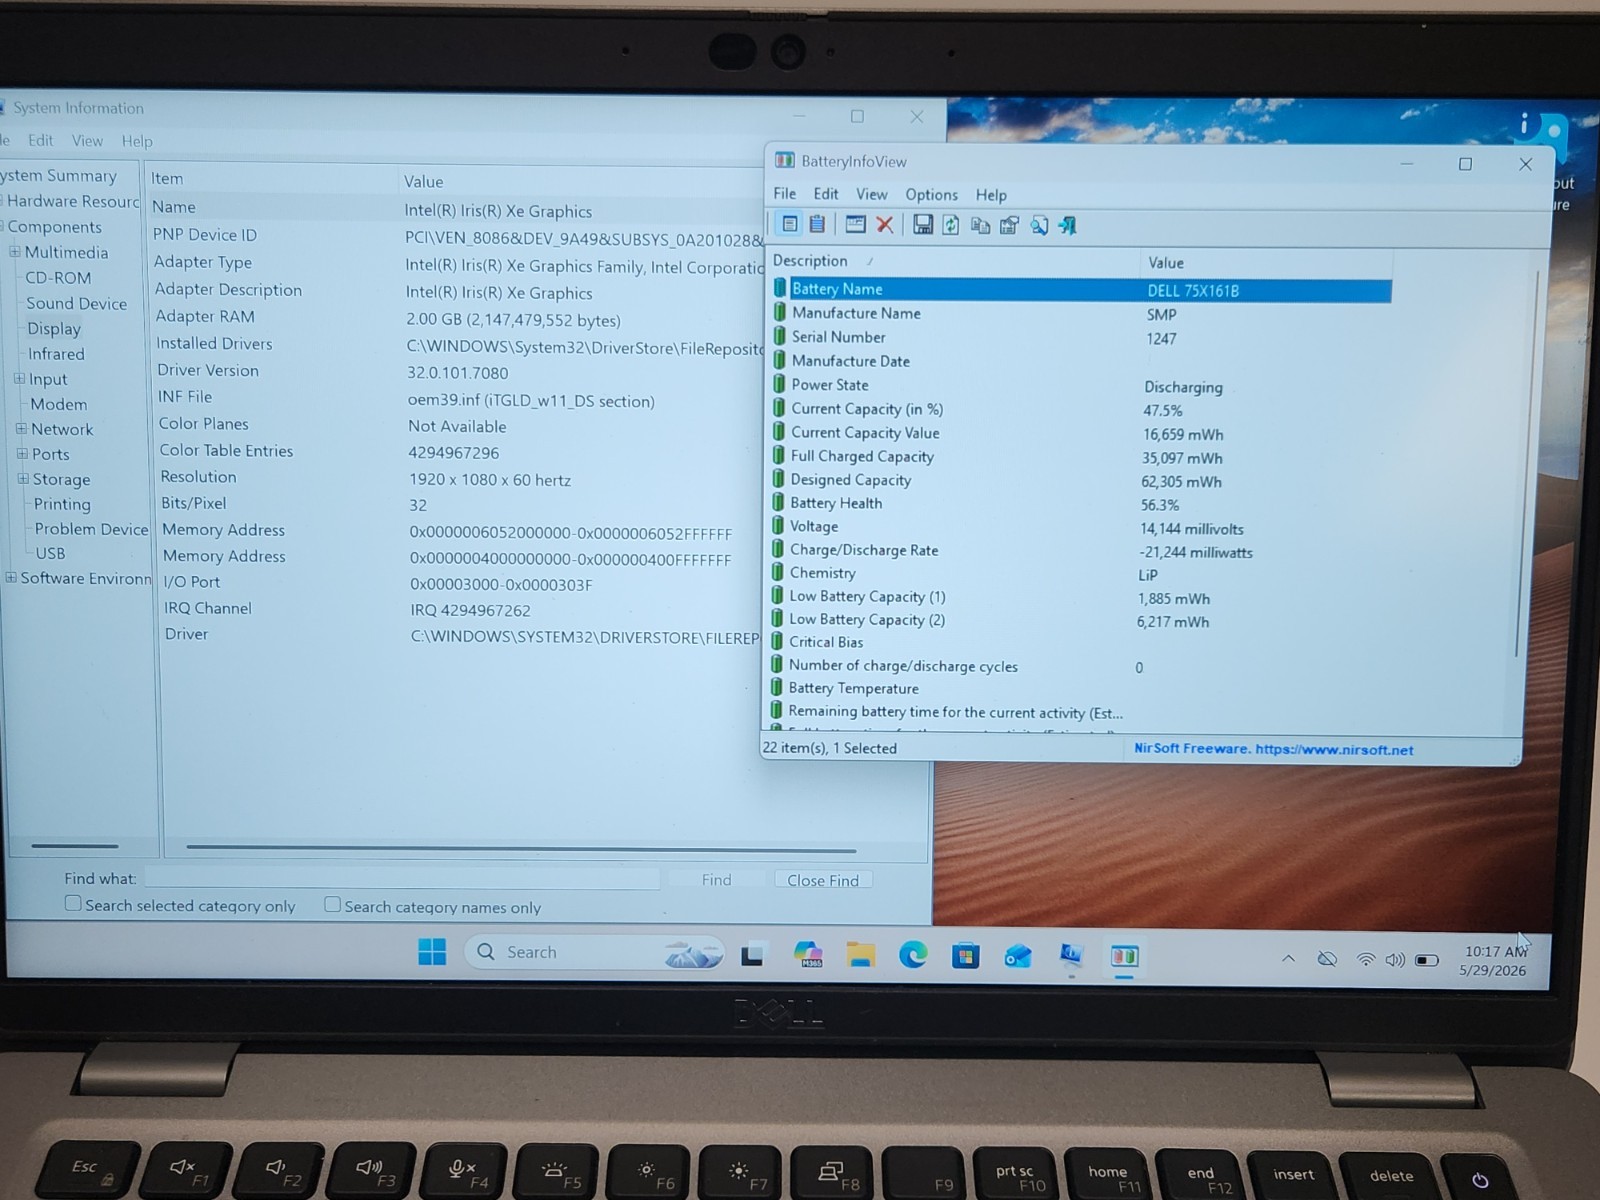Select Number of charge/discharge cycles row
The image size is (1600, 1200).
[1076, 666]
